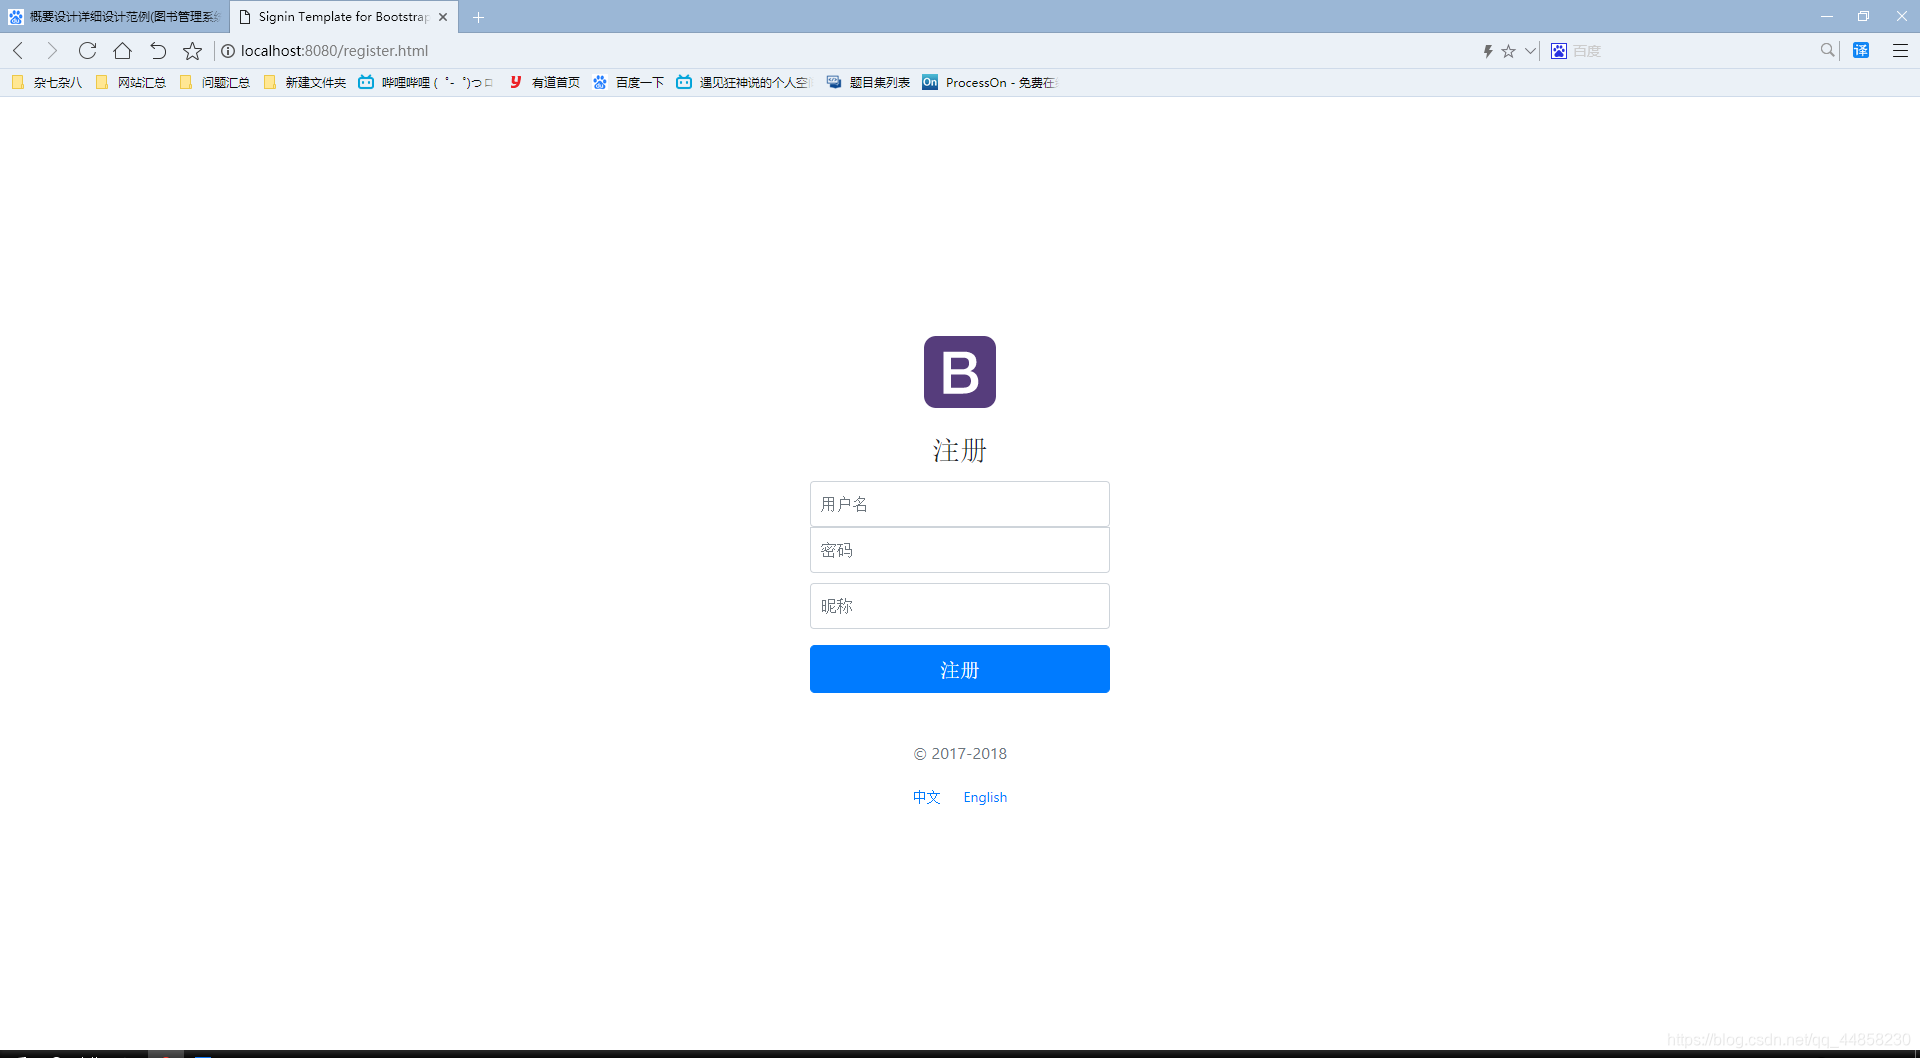Click the 注册 heading text
Viewport: 1920px width, 1058px height.
[x=960, y=450]
